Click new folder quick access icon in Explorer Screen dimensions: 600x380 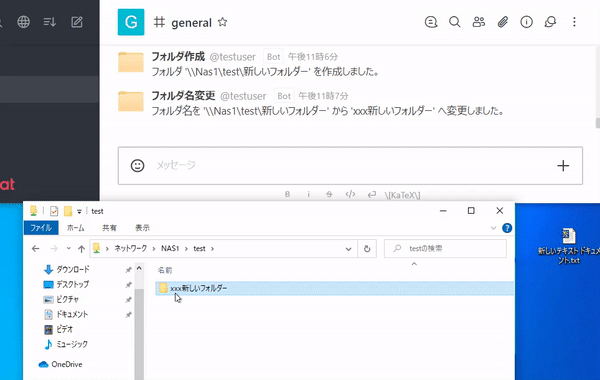pyautogui.click(x=68, y=211)
